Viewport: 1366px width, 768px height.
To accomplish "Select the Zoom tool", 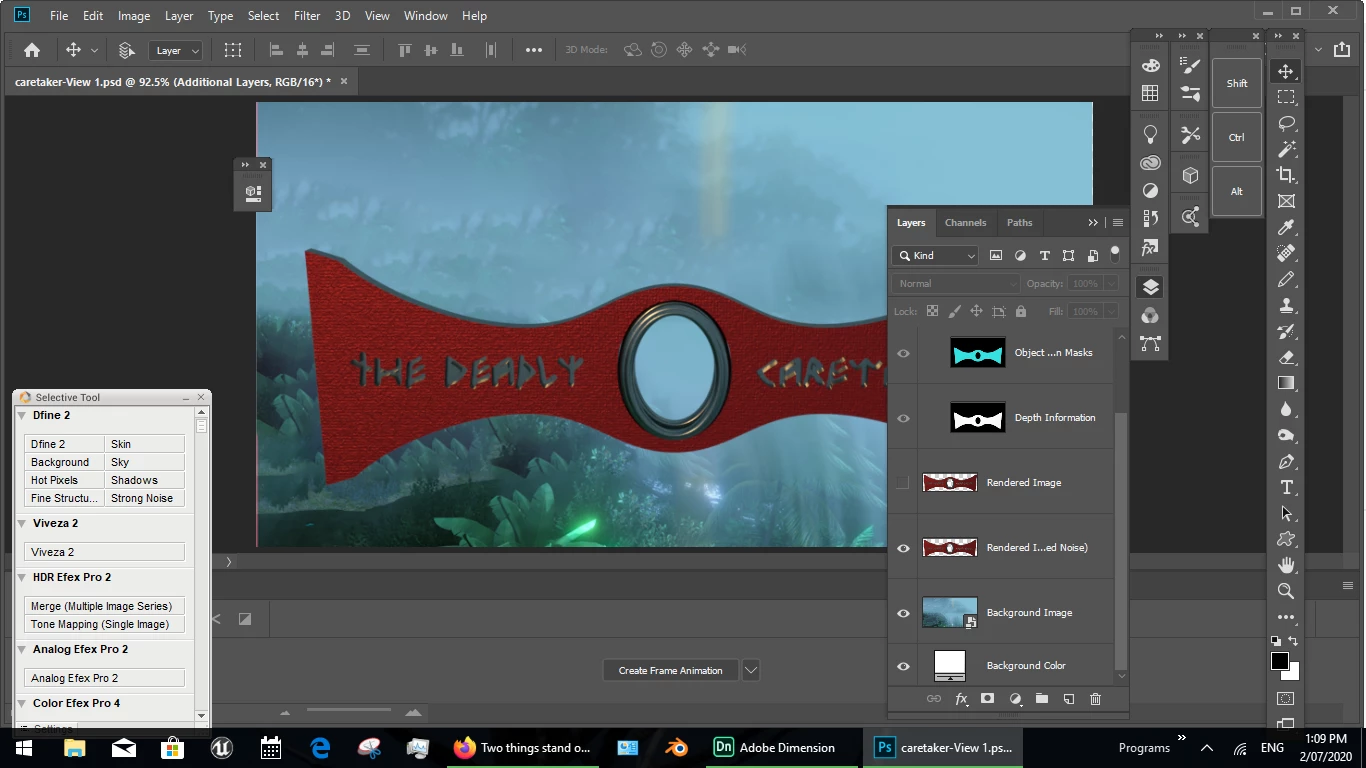I will [x=1286, y=591].
